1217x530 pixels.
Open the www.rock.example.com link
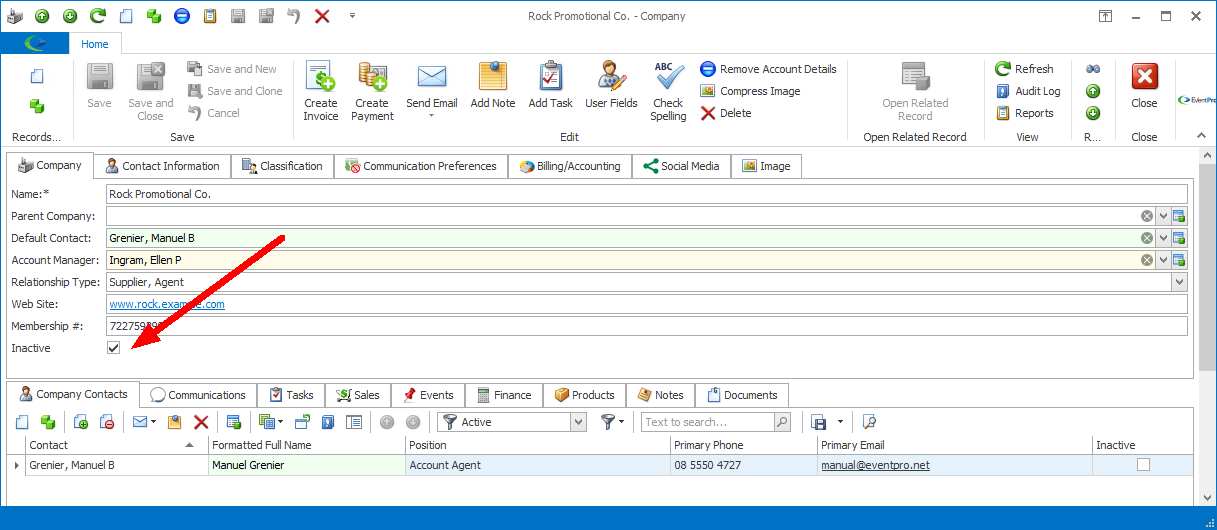point(167,304)
